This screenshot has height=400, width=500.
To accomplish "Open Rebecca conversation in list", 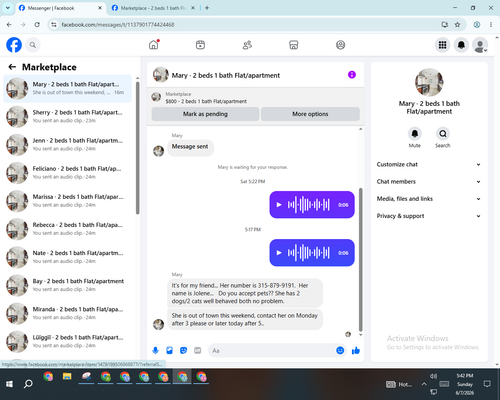I will coord(67,229).
